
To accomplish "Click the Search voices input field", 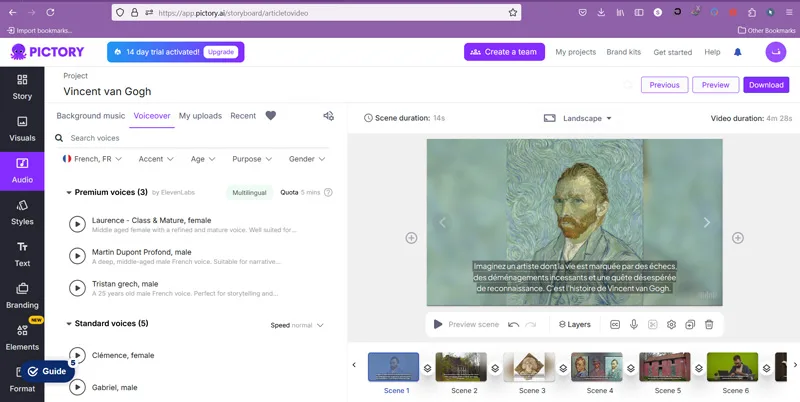I will [x=194, y=138].
